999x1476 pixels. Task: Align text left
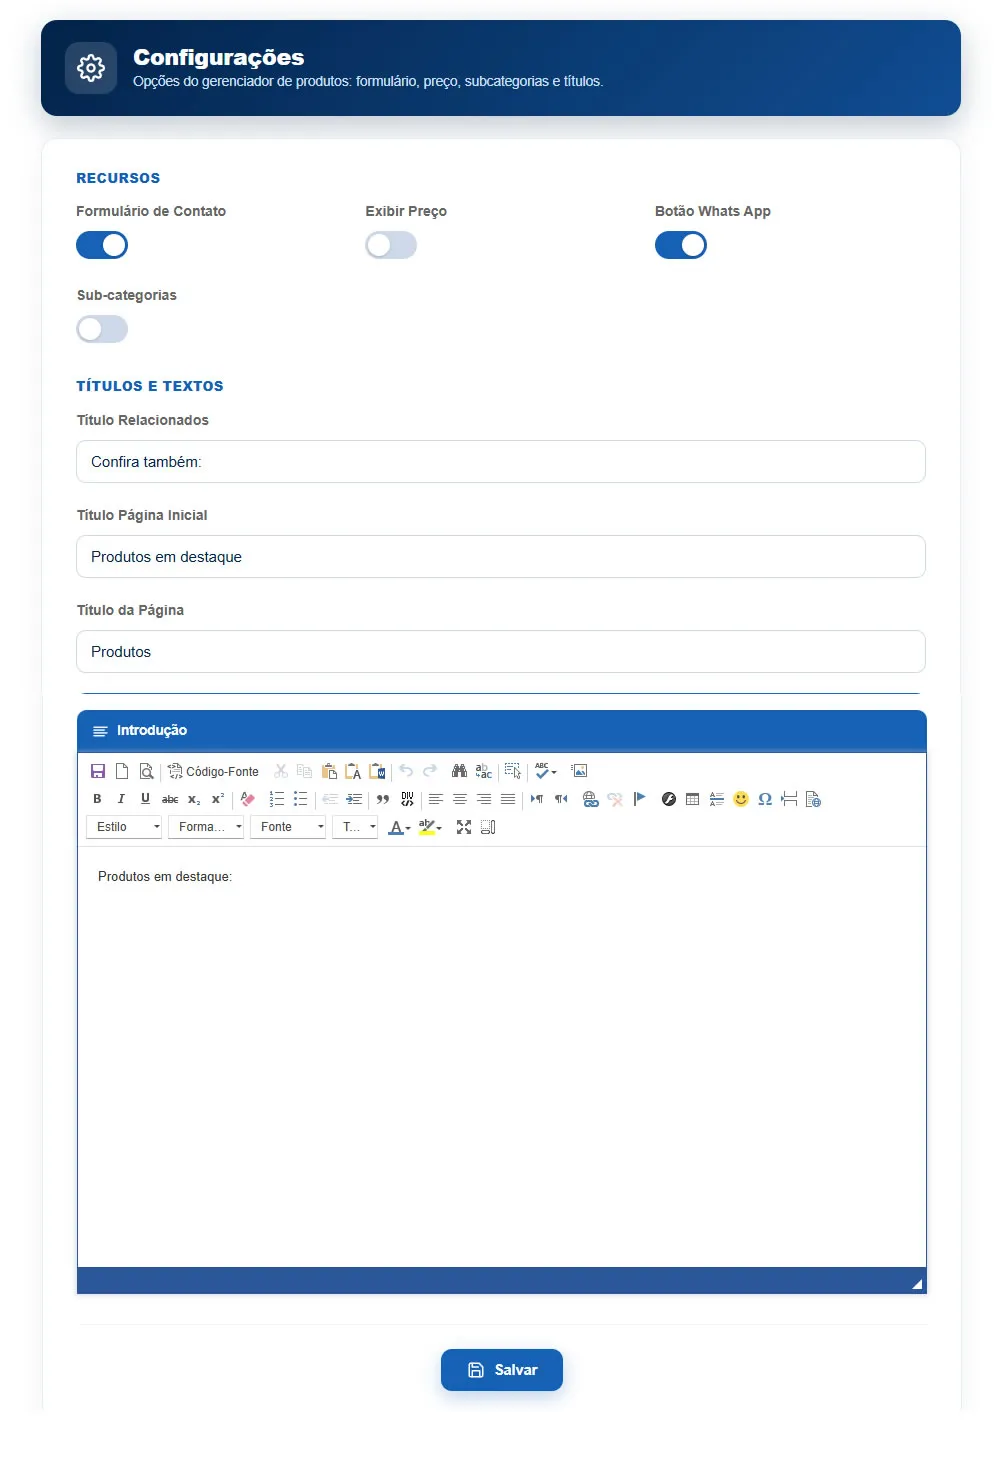pos(436,799)
